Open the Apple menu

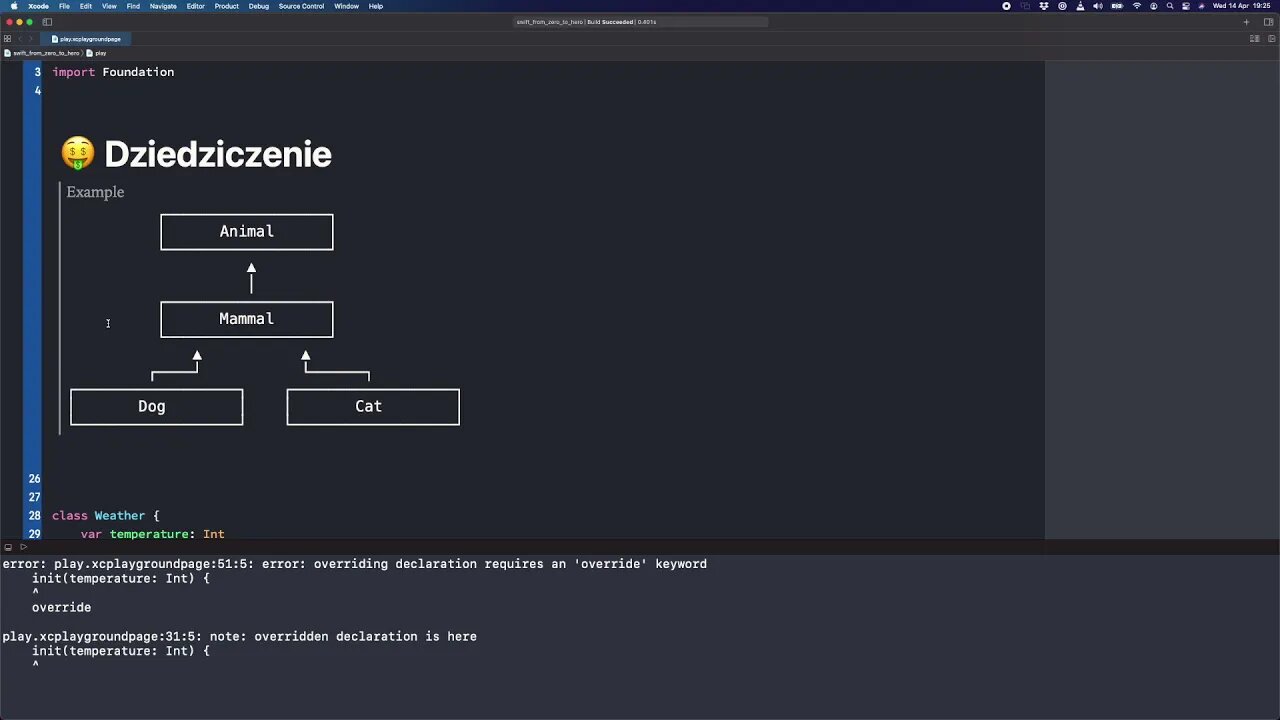(13, 6)
